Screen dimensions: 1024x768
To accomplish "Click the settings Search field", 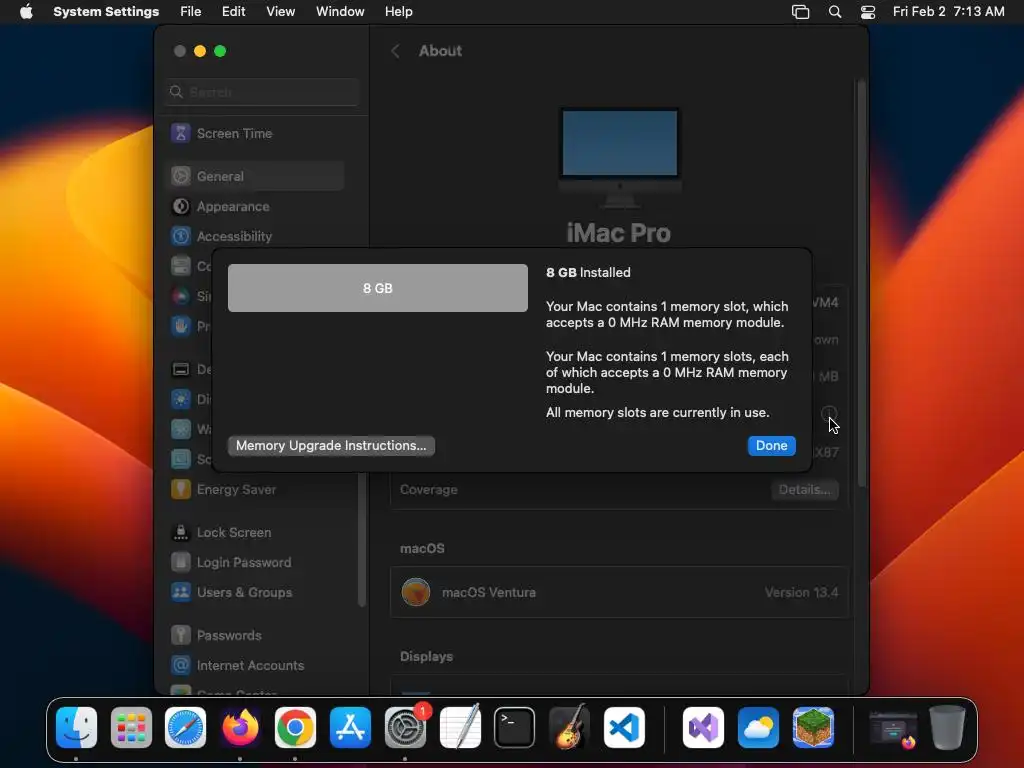I will click(262, 92).
